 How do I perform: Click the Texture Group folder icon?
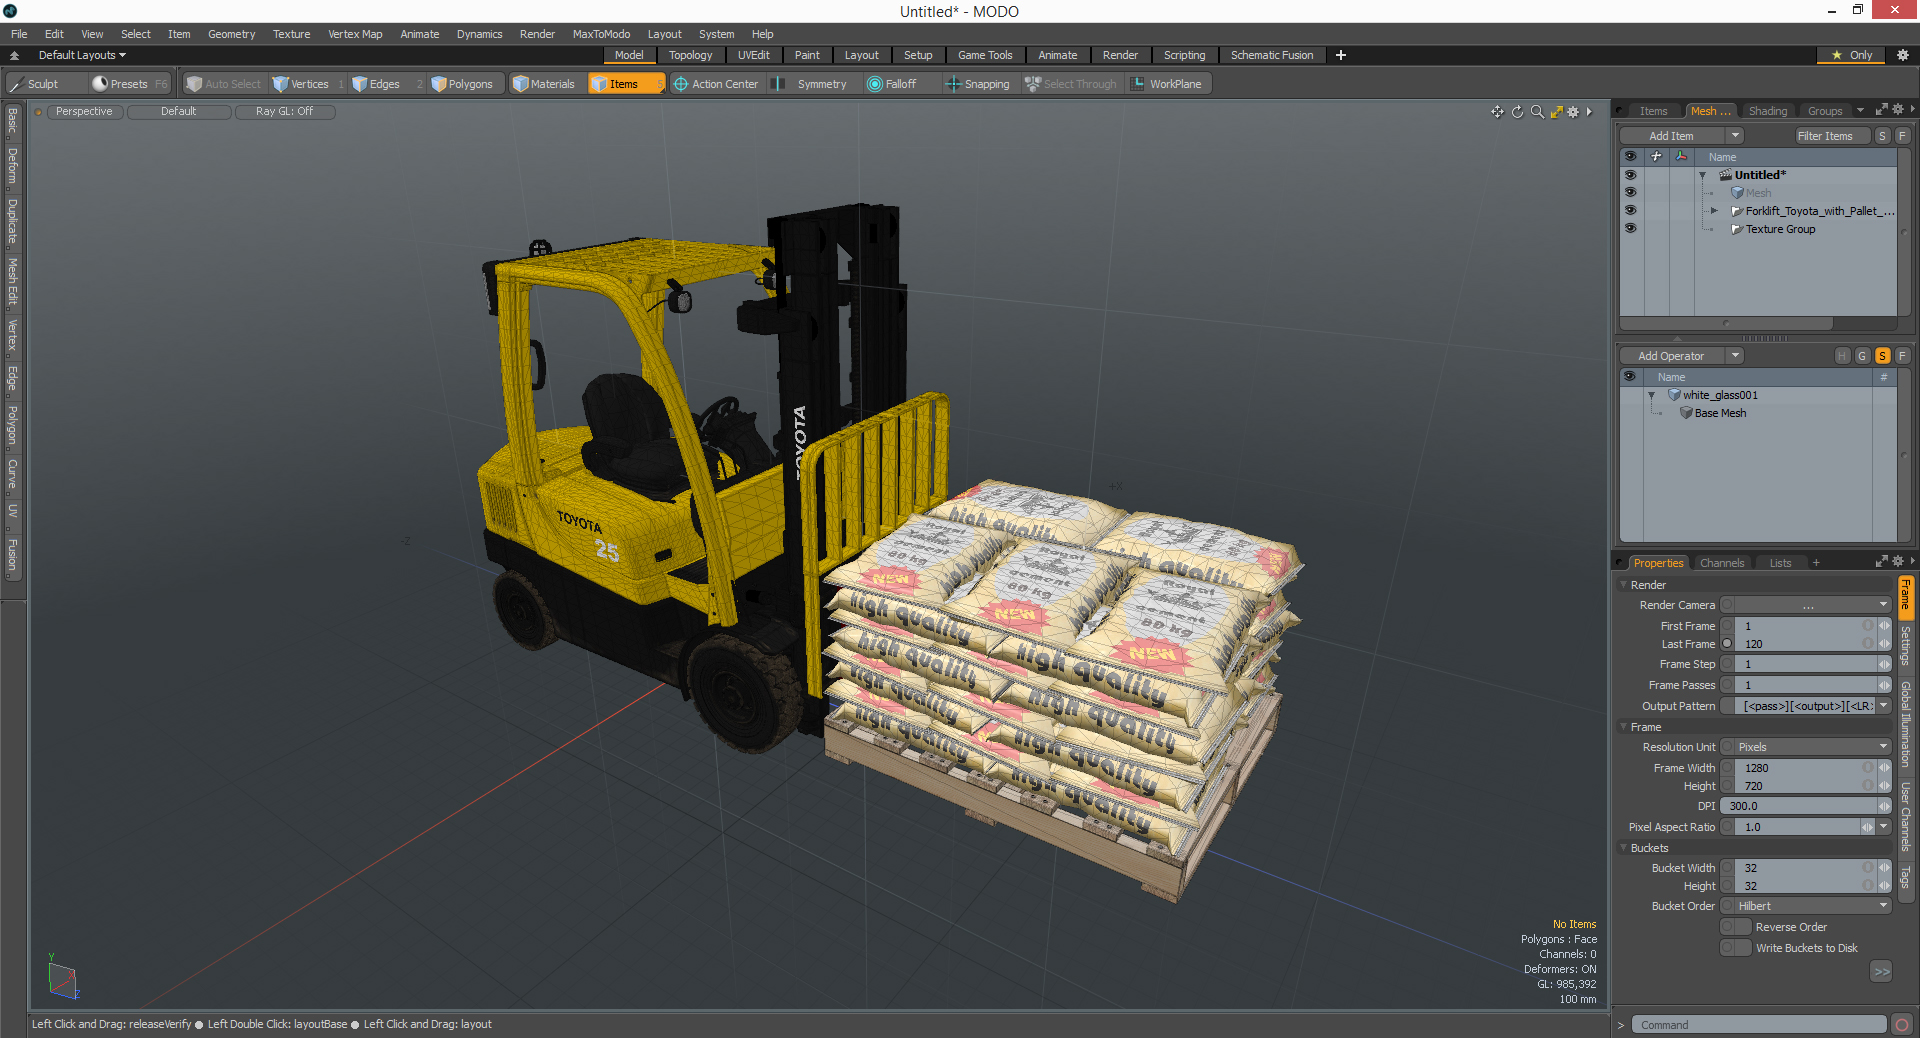tap(1737, 229)
